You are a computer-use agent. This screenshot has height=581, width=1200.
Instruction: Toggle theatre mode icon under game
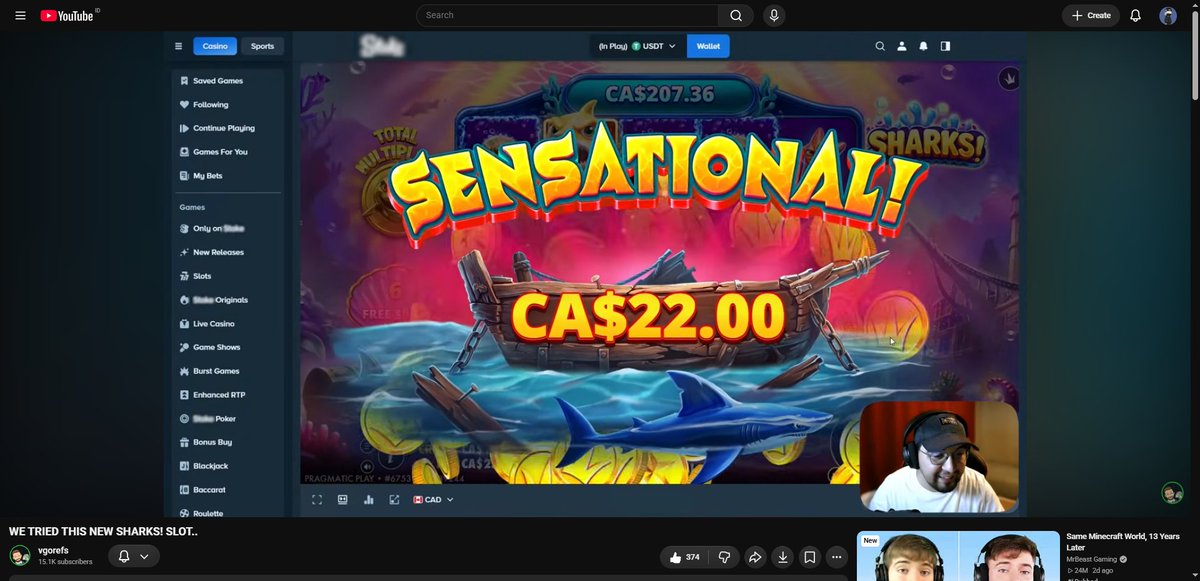tap(343, 500)
